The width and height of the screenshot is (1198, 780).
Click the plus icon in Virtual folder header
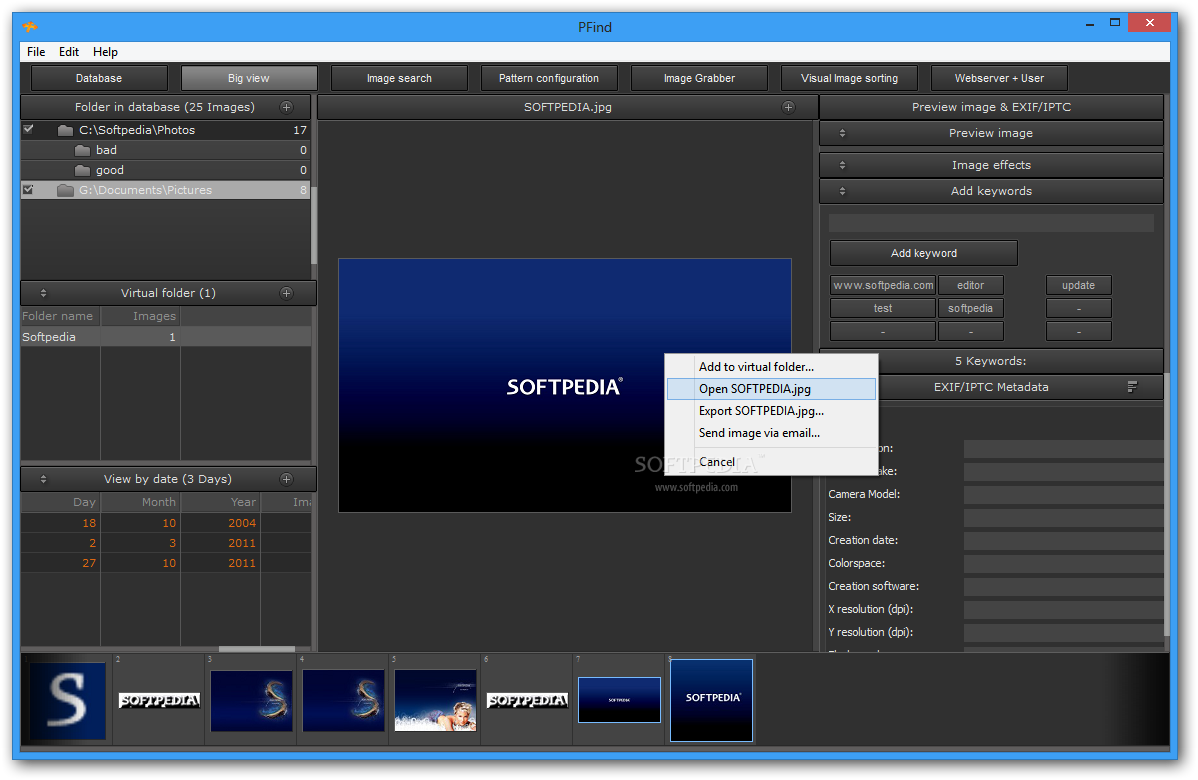tap(287, 293)
